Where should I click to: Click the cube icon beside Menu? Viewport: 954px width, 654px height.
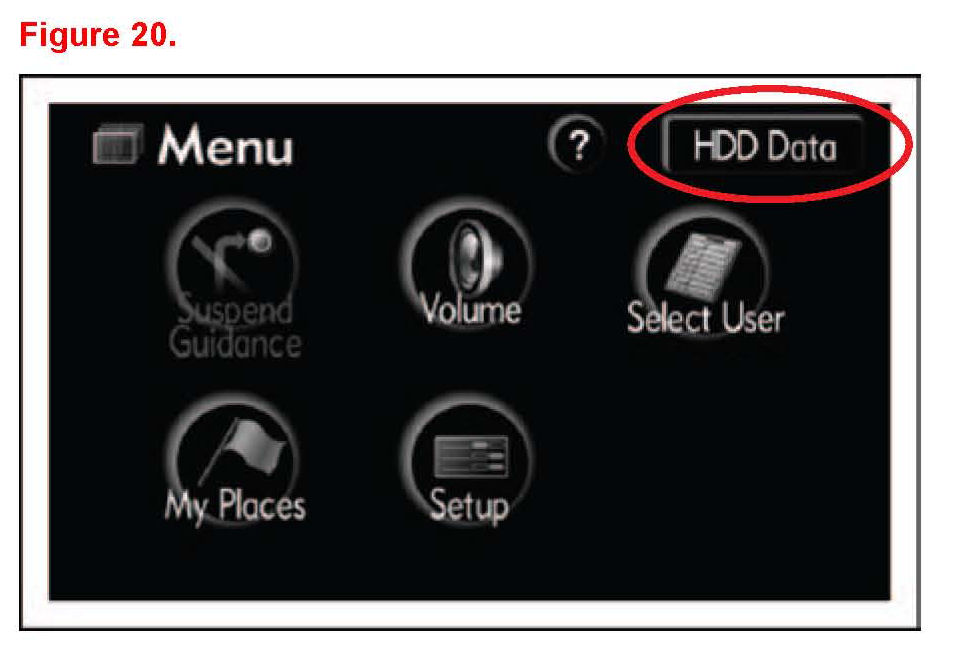point(118,144)
